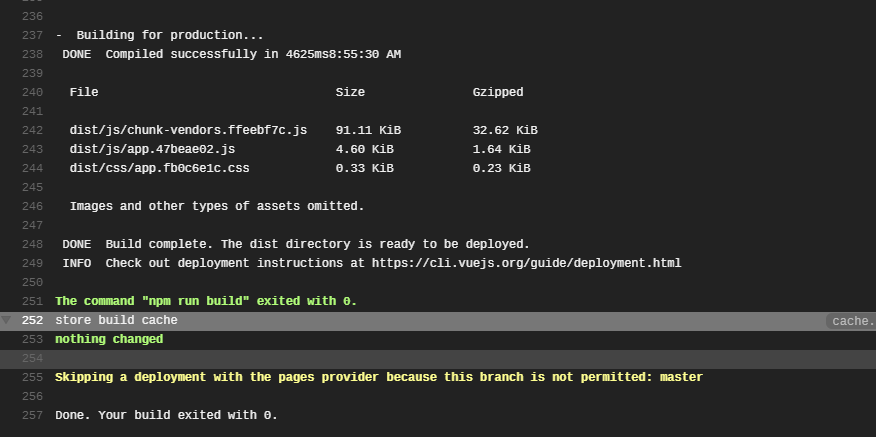Click 'dist/js/app.47beae02.js' file name

[x=152, y=149]
